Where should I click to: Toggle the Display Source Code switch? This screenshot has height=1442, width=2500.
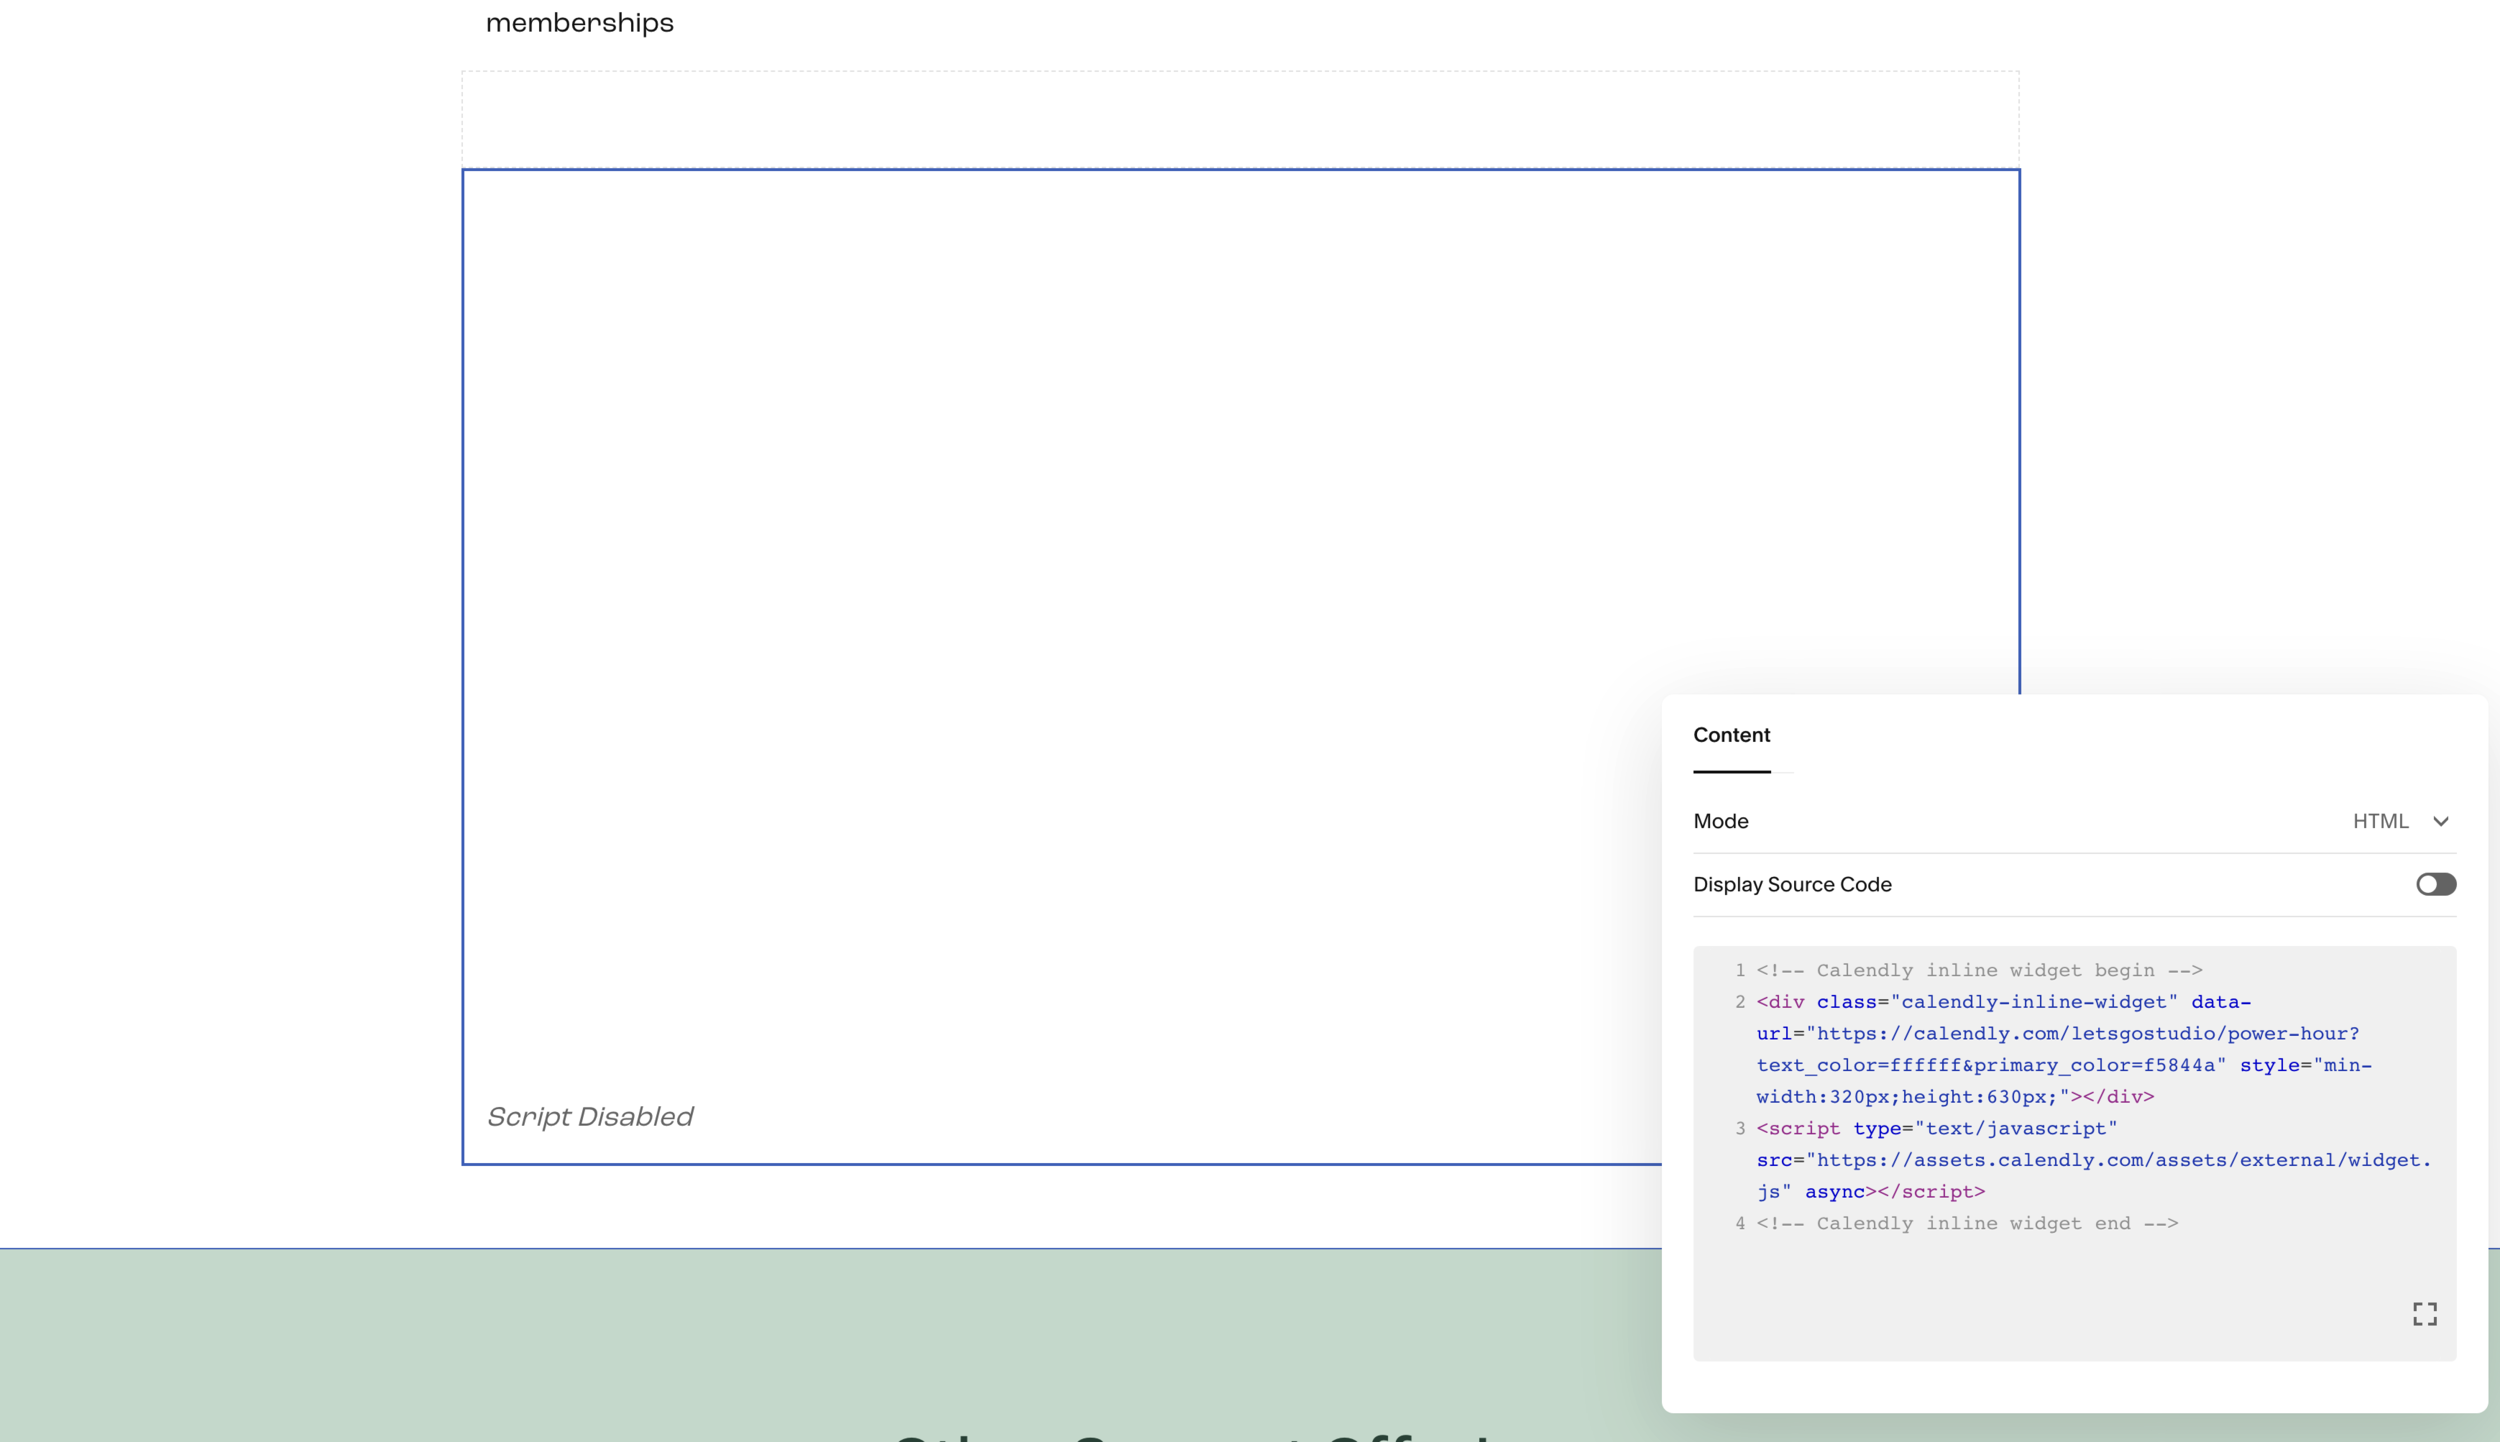tap(2435, 884)
